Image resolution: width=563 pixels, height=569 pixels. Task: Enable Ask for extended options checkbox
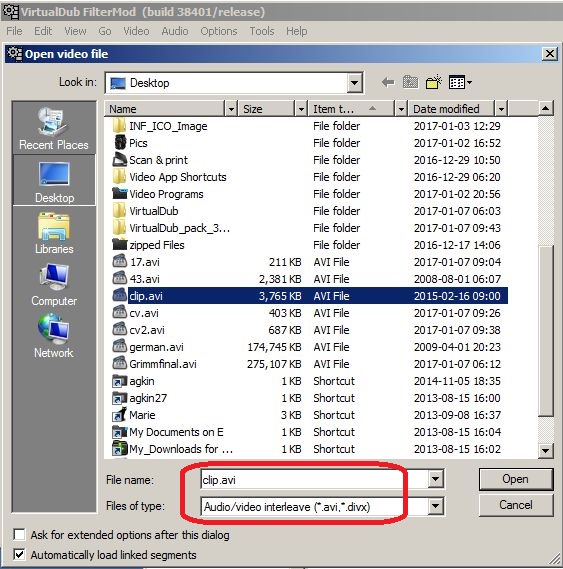tap(19, 535)
